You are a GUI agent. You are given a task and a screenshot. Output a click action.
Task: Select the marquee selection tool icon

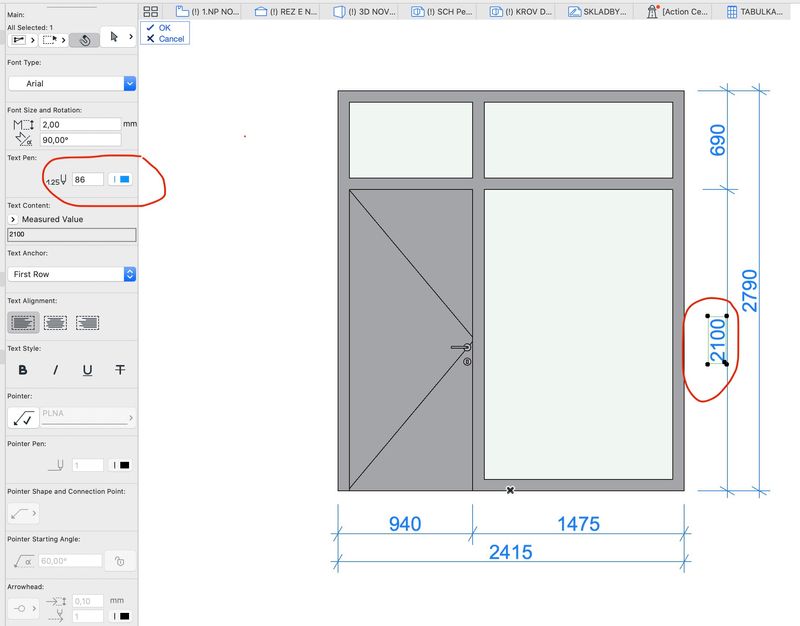pos(49,40)
